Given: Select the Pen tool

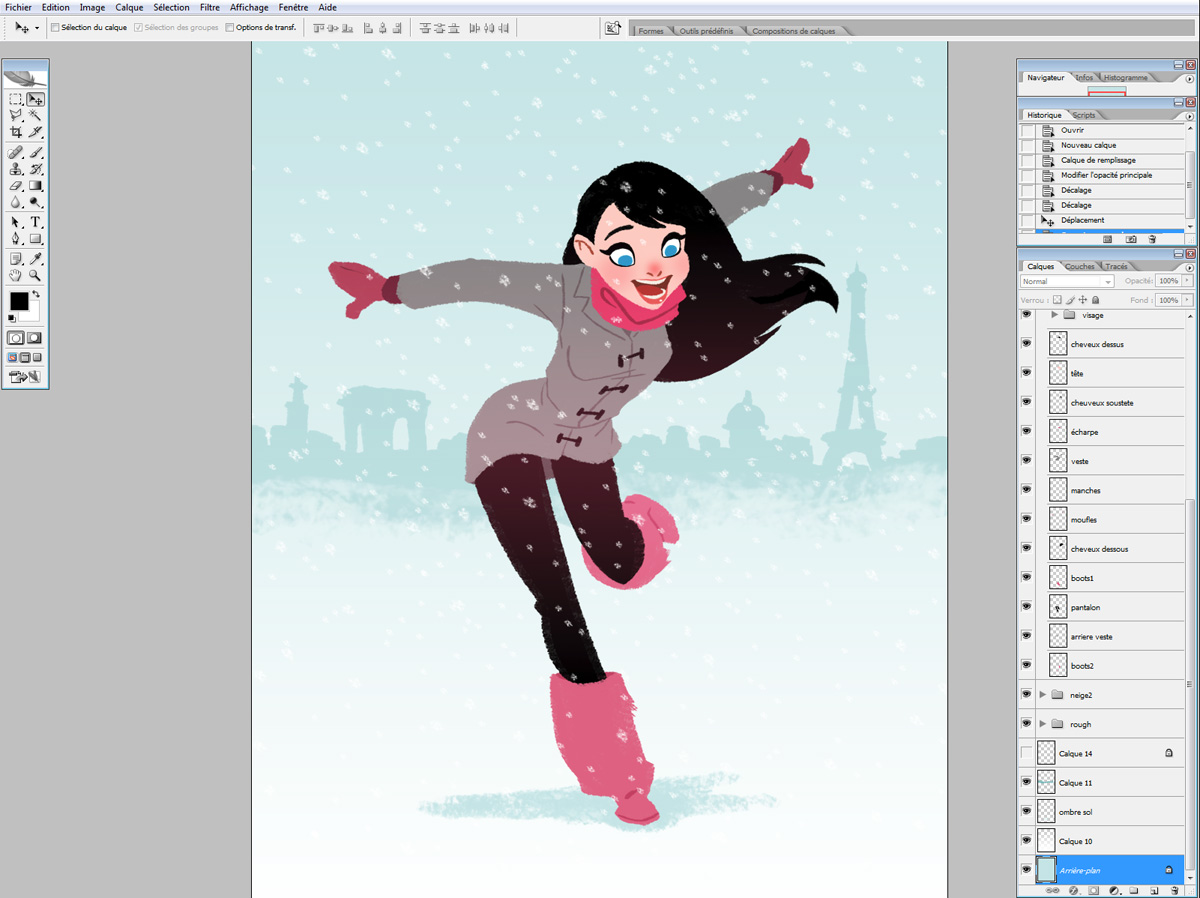Looking at the screenshot, I should point(16,239).
